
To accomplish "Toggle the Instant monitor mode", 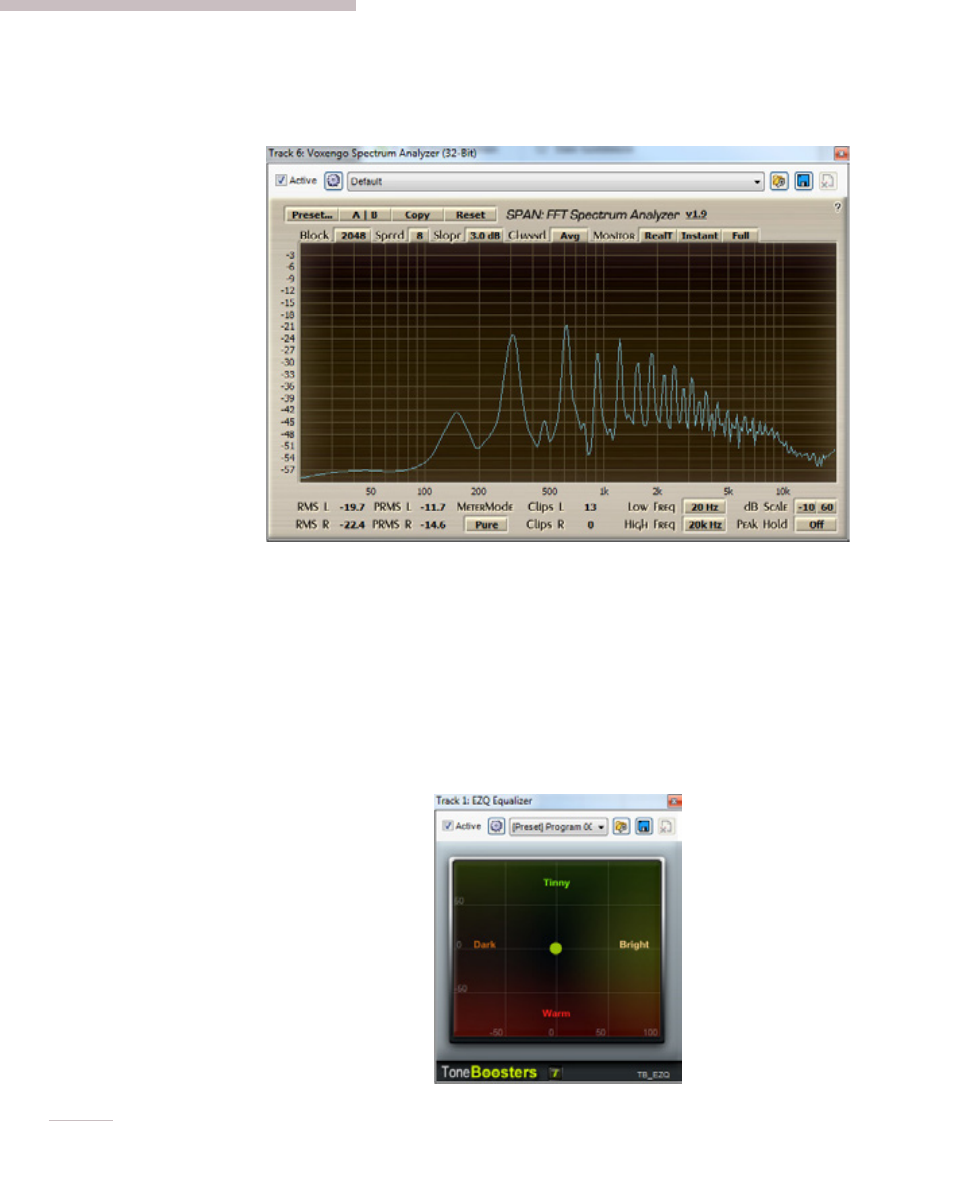I will click(x=700, y=236).
